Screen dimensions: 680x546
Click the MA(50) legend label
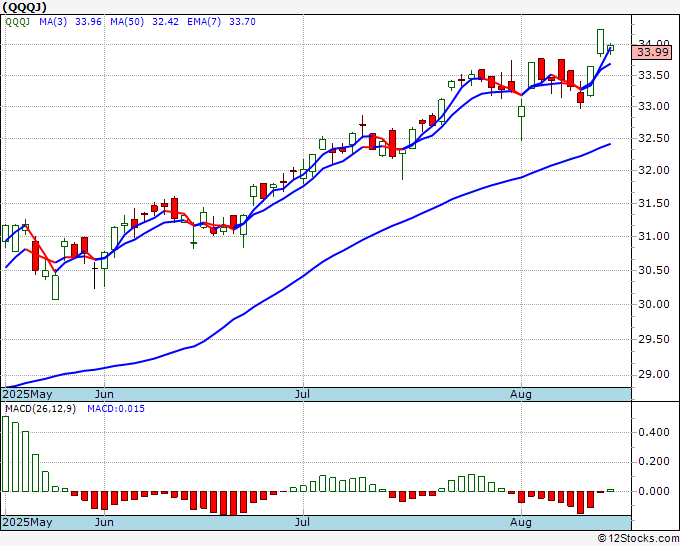127,22
